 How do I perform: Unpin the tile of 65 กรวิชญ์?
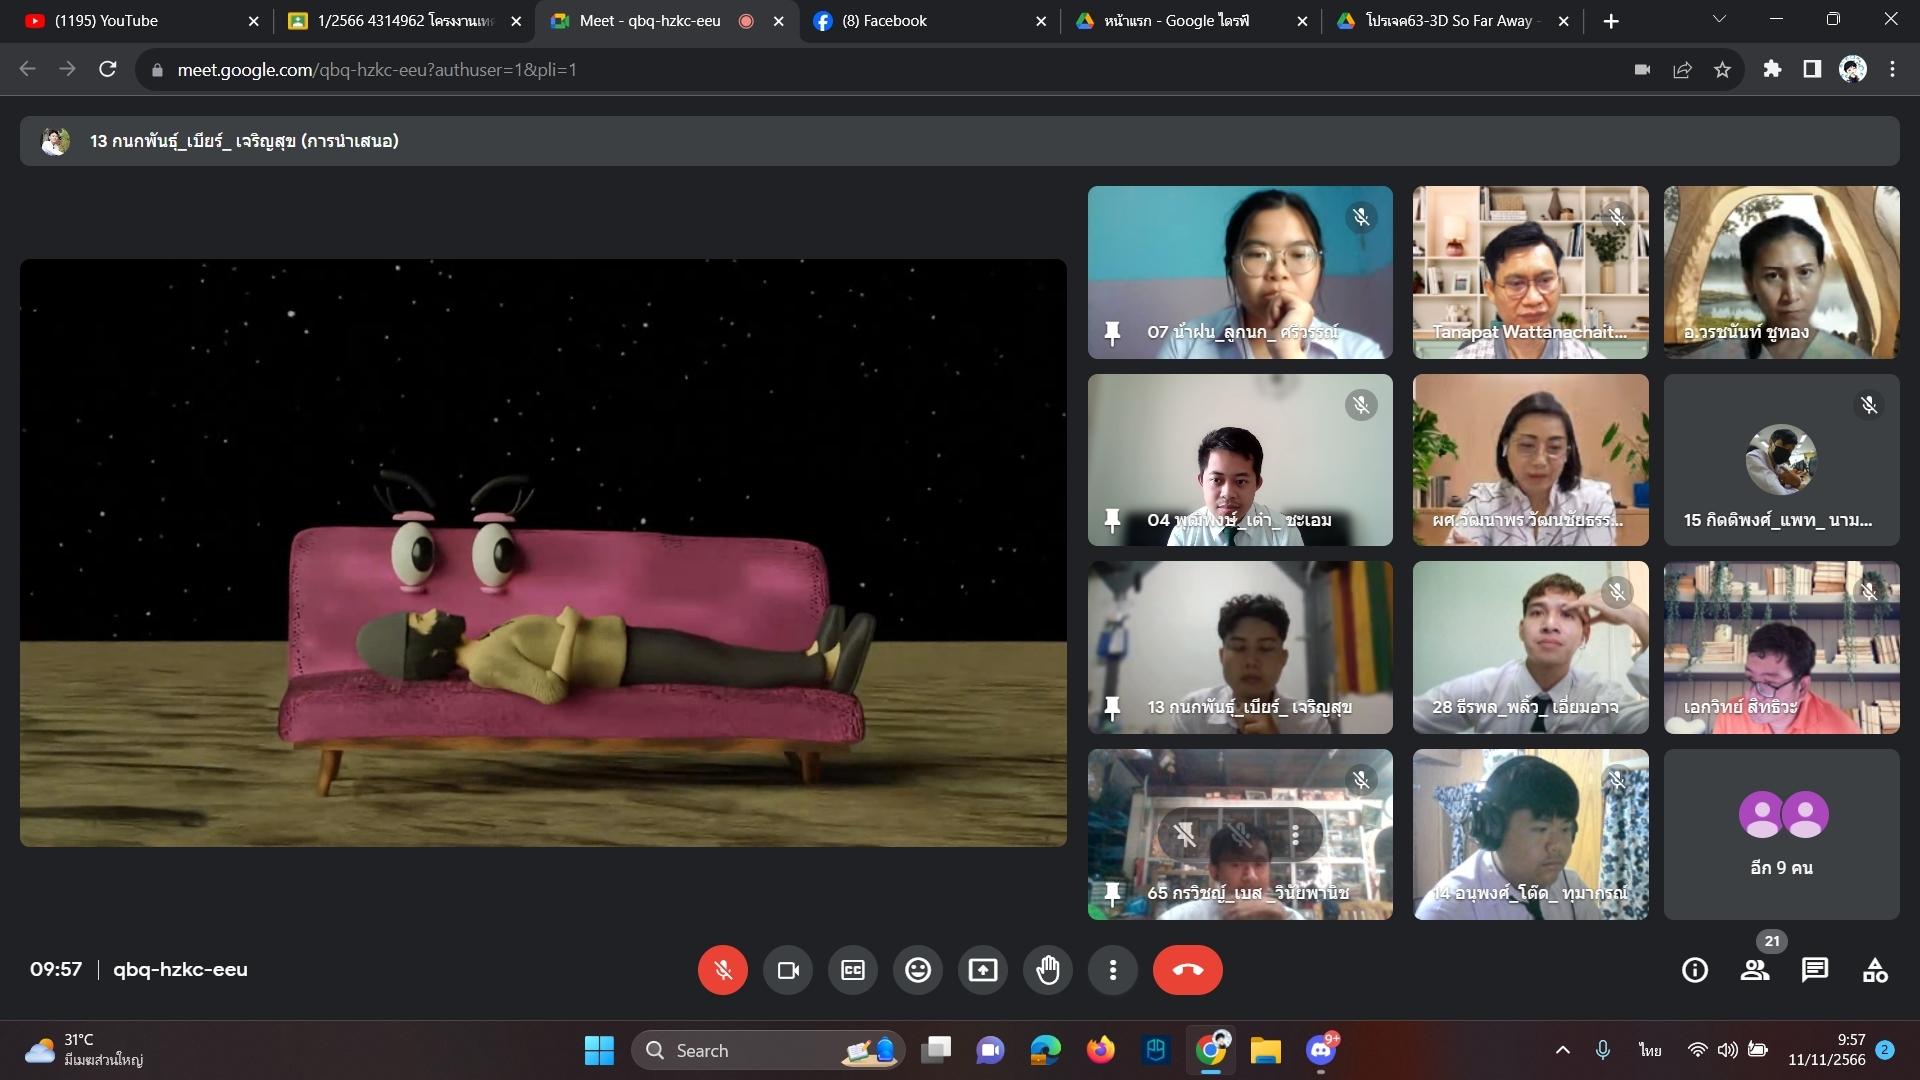pyautogui.click(x=1112, y=893)
